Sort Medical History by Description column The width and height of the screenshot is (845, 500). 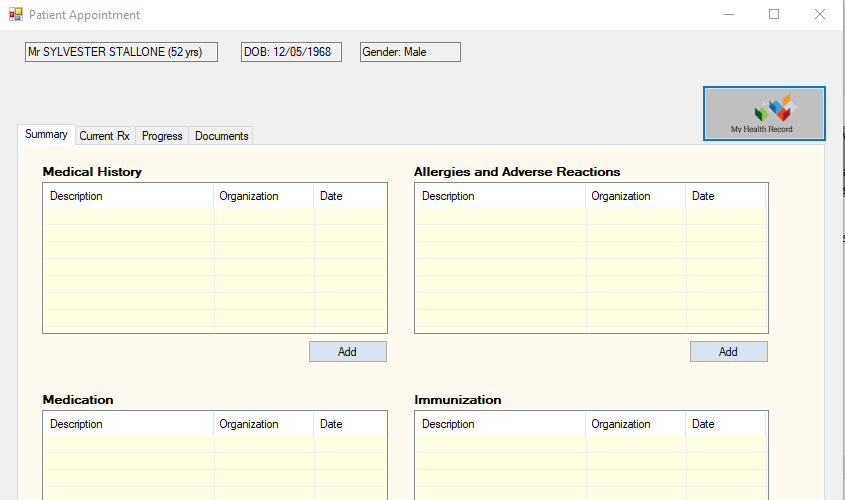(128, 196)
